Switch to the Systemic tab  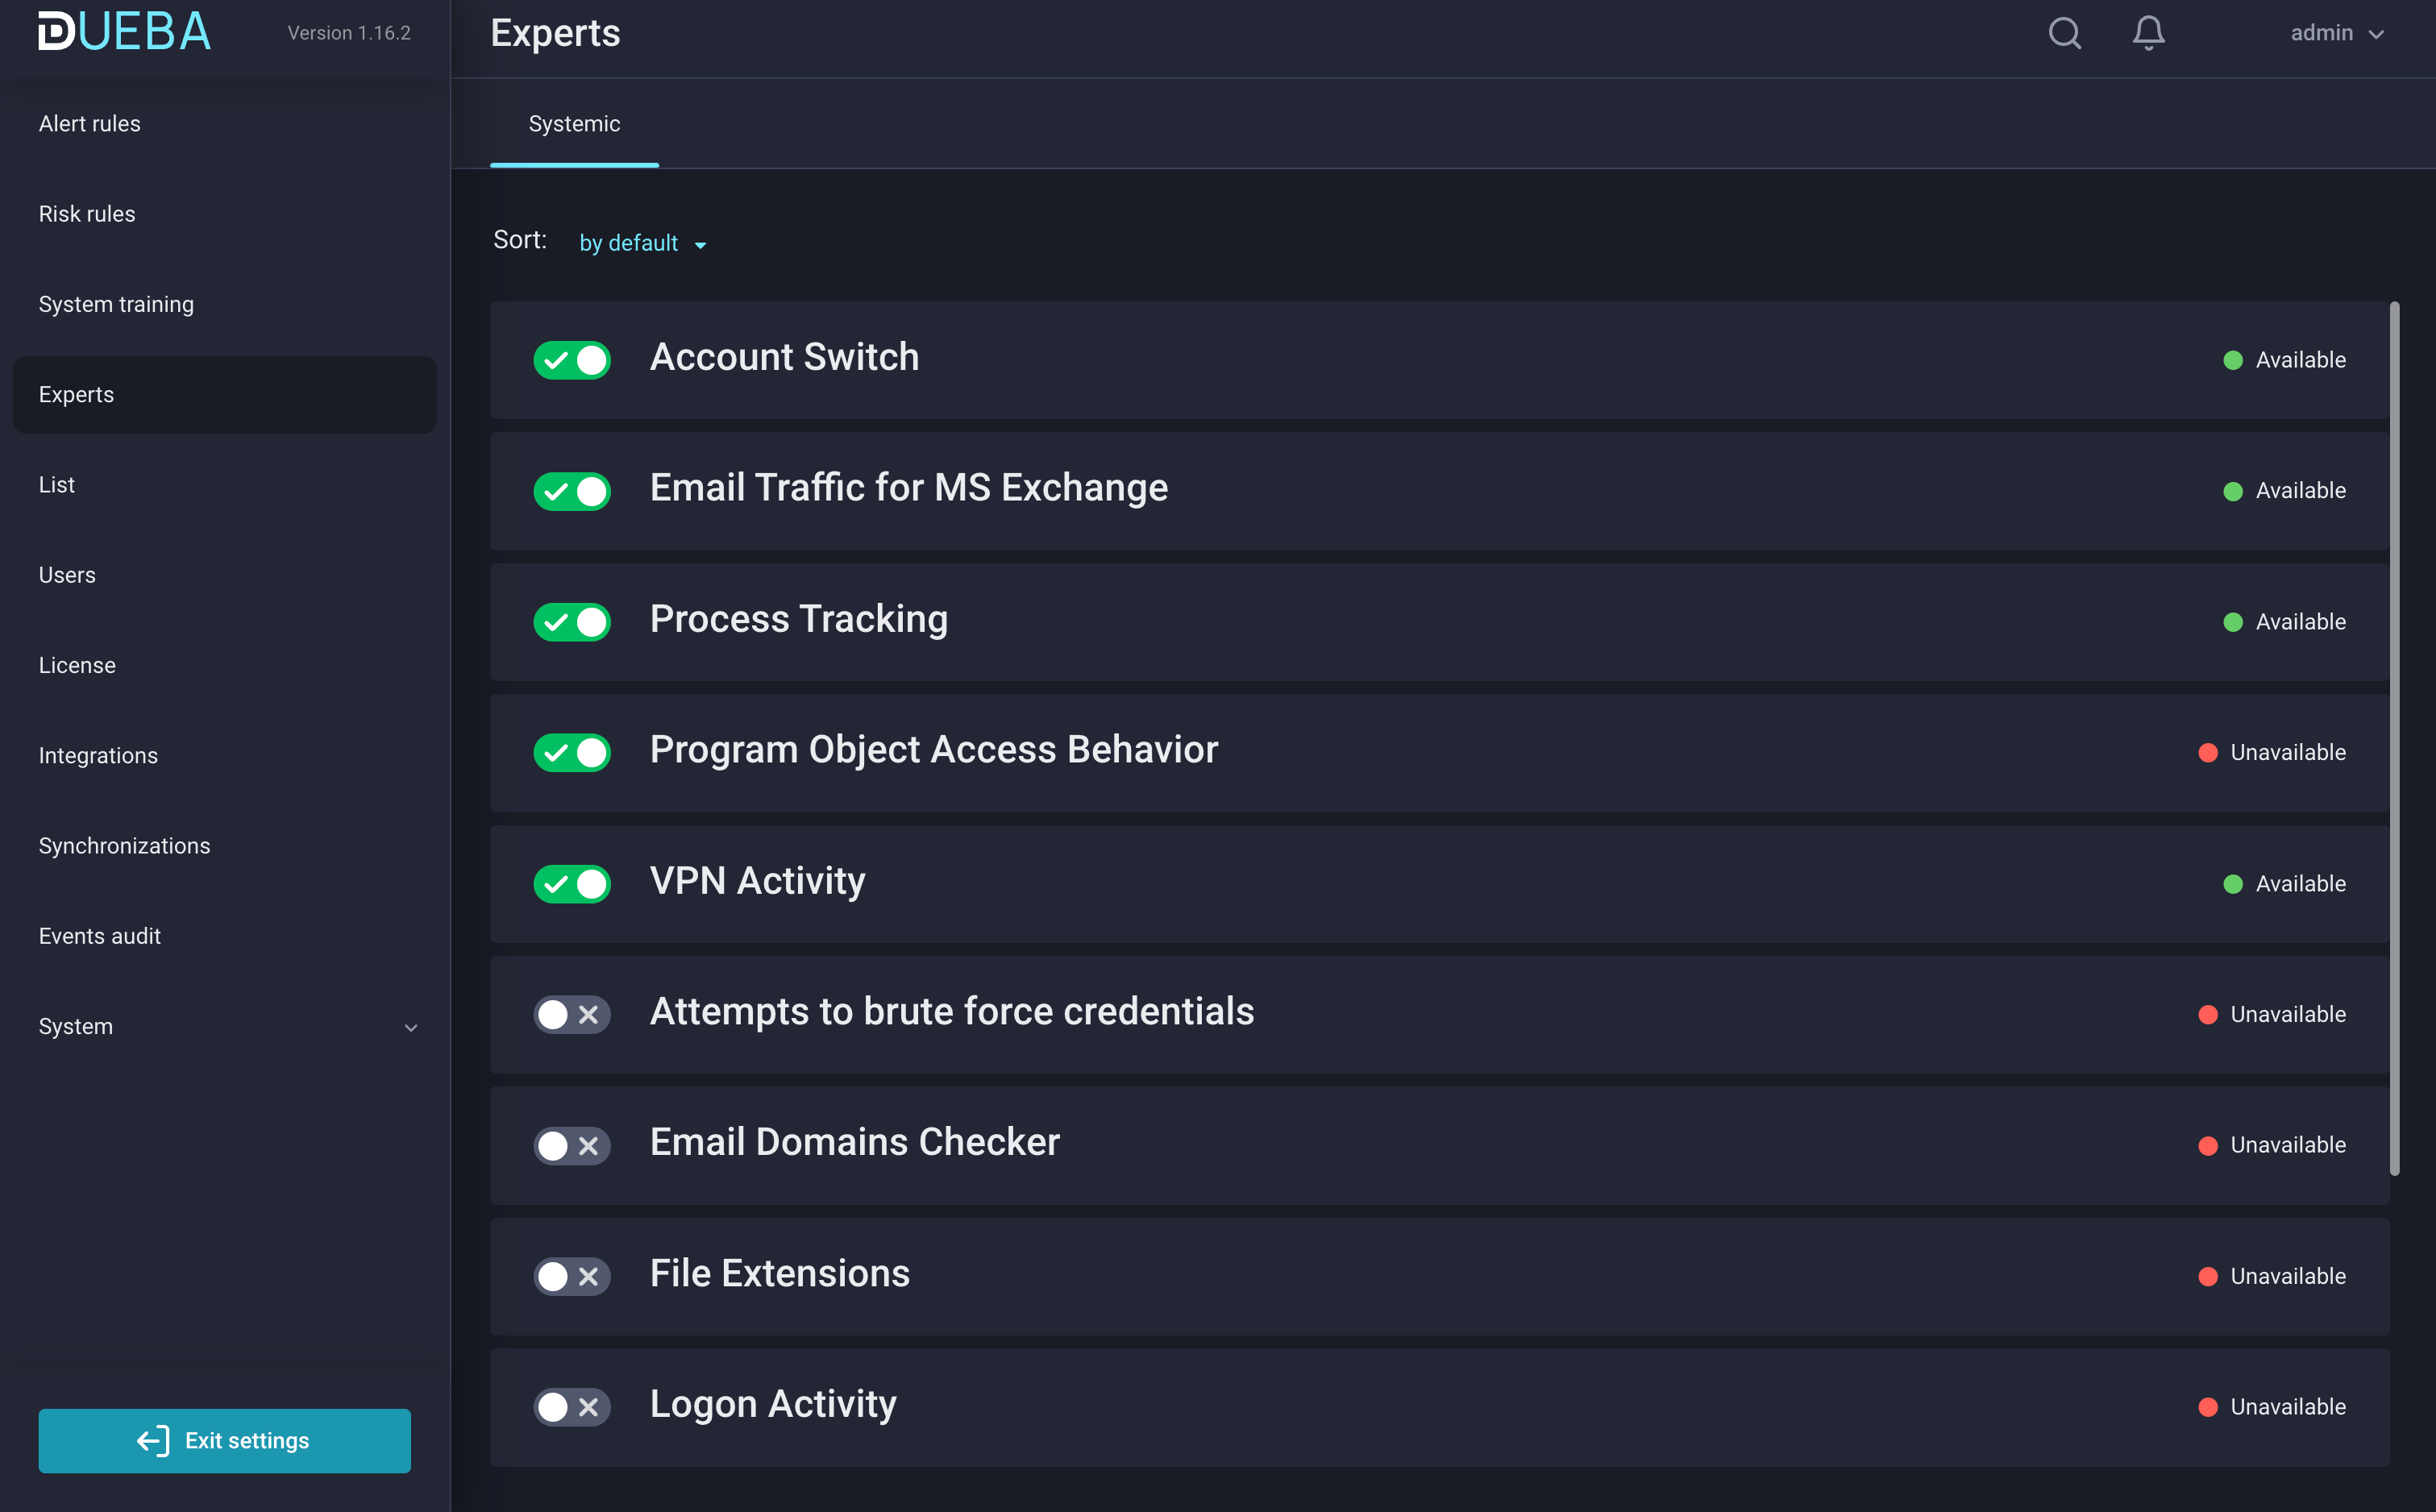tap(574, 124)
